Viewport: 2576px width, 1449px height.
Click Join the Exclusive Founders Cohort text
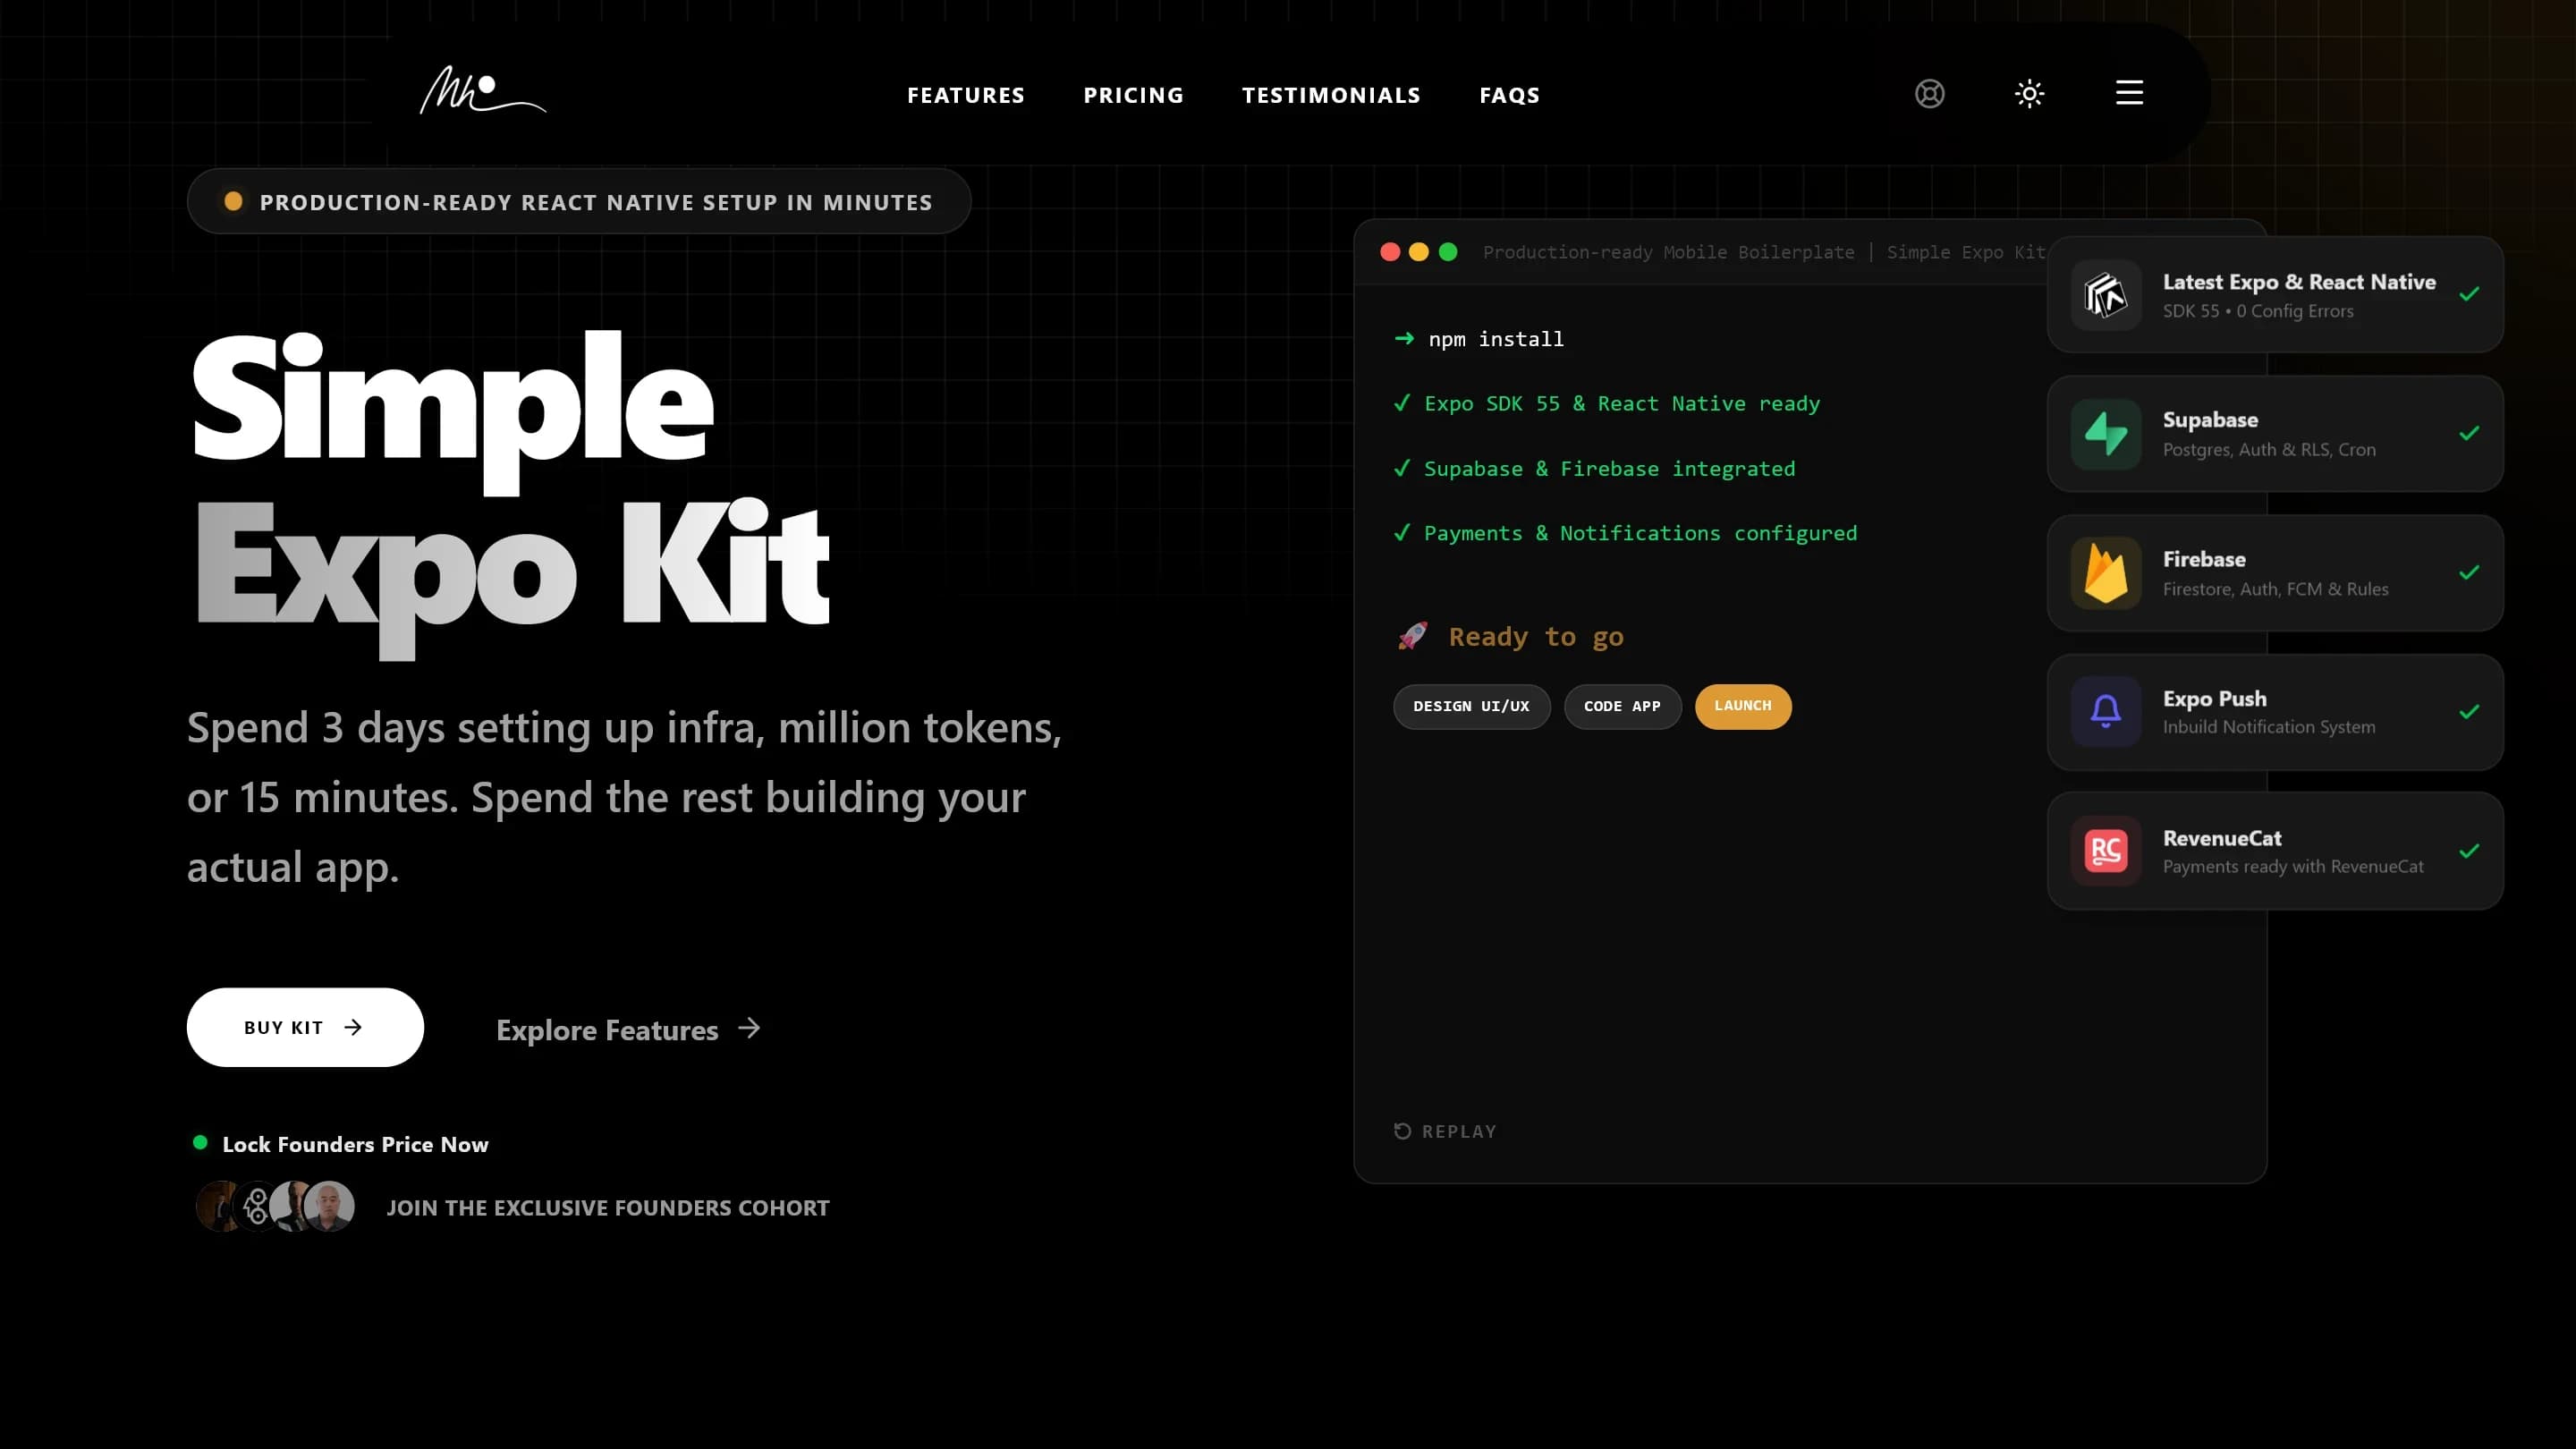608,1208
